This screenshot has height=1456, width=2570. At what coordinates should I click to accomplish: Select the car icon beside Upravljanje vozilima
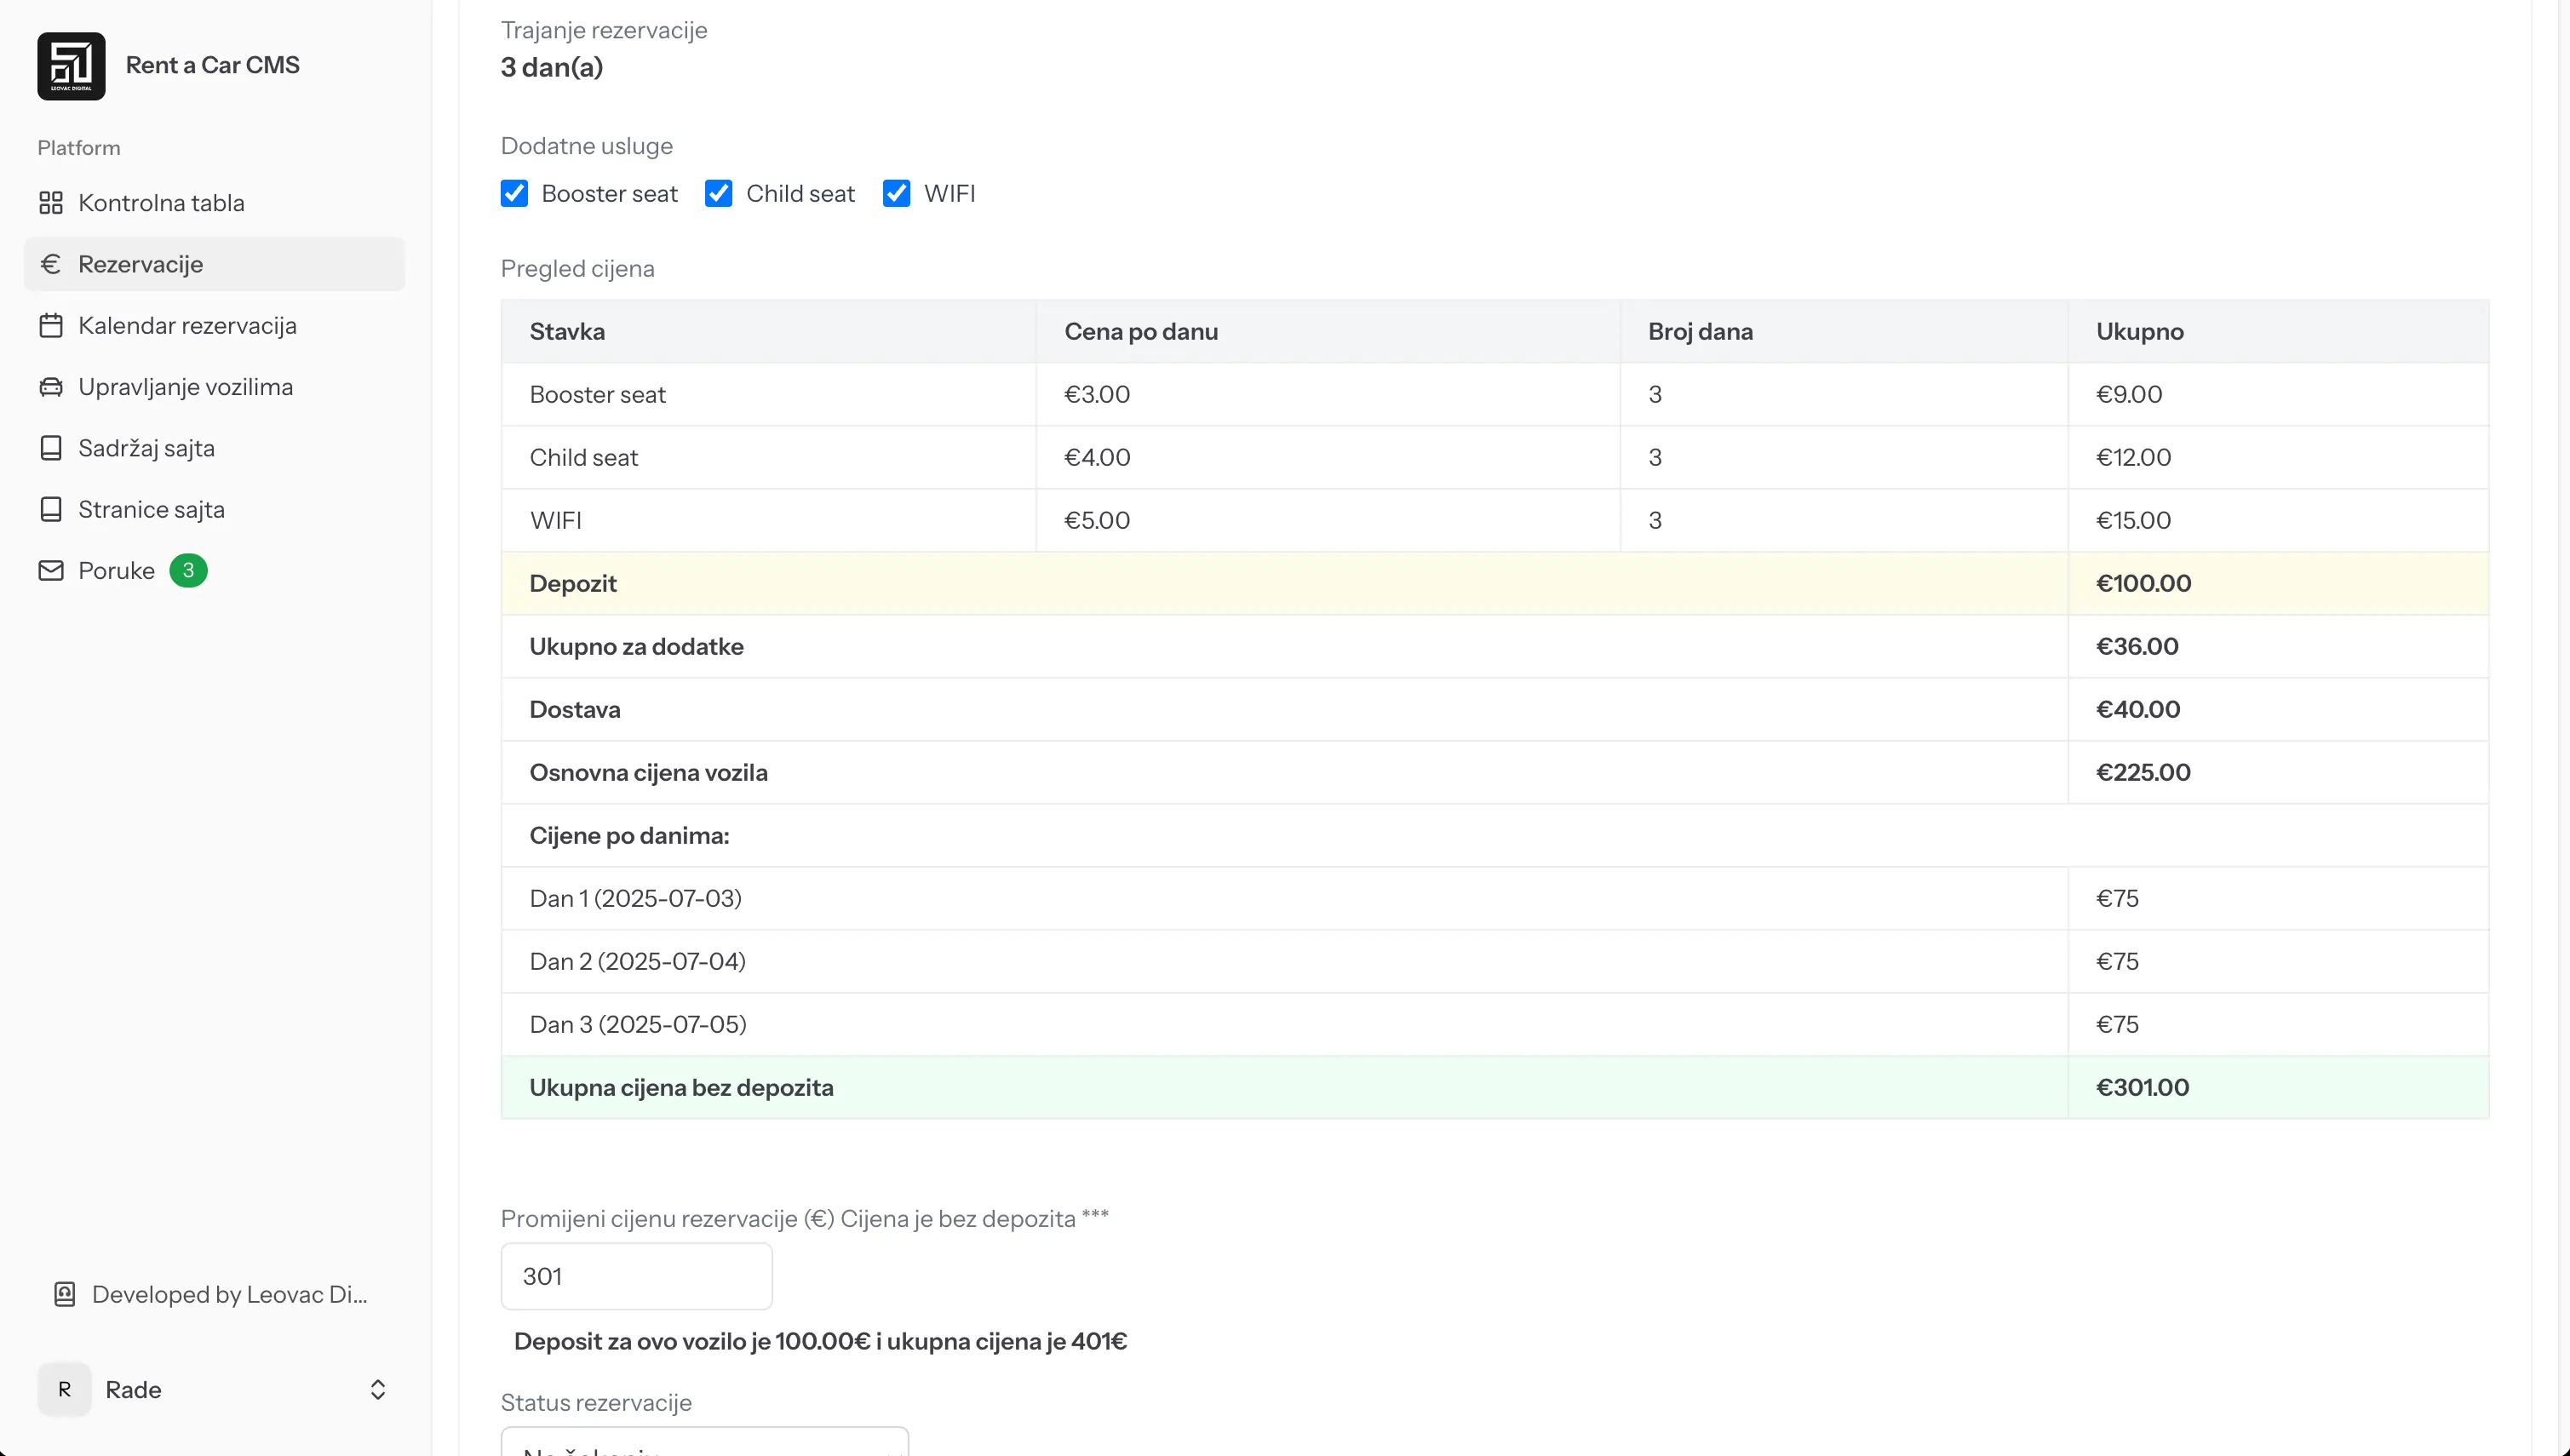pyautogui.click(x=51, y=386)
